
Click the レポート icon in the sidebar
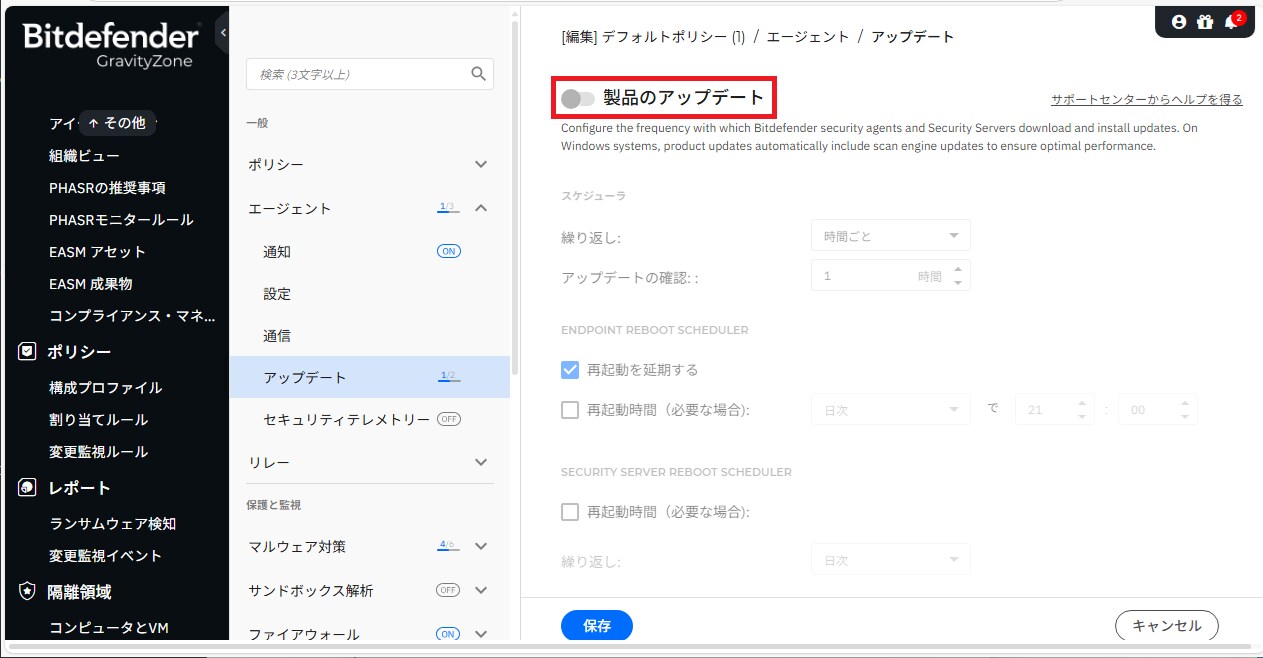(x=27, y=488)
